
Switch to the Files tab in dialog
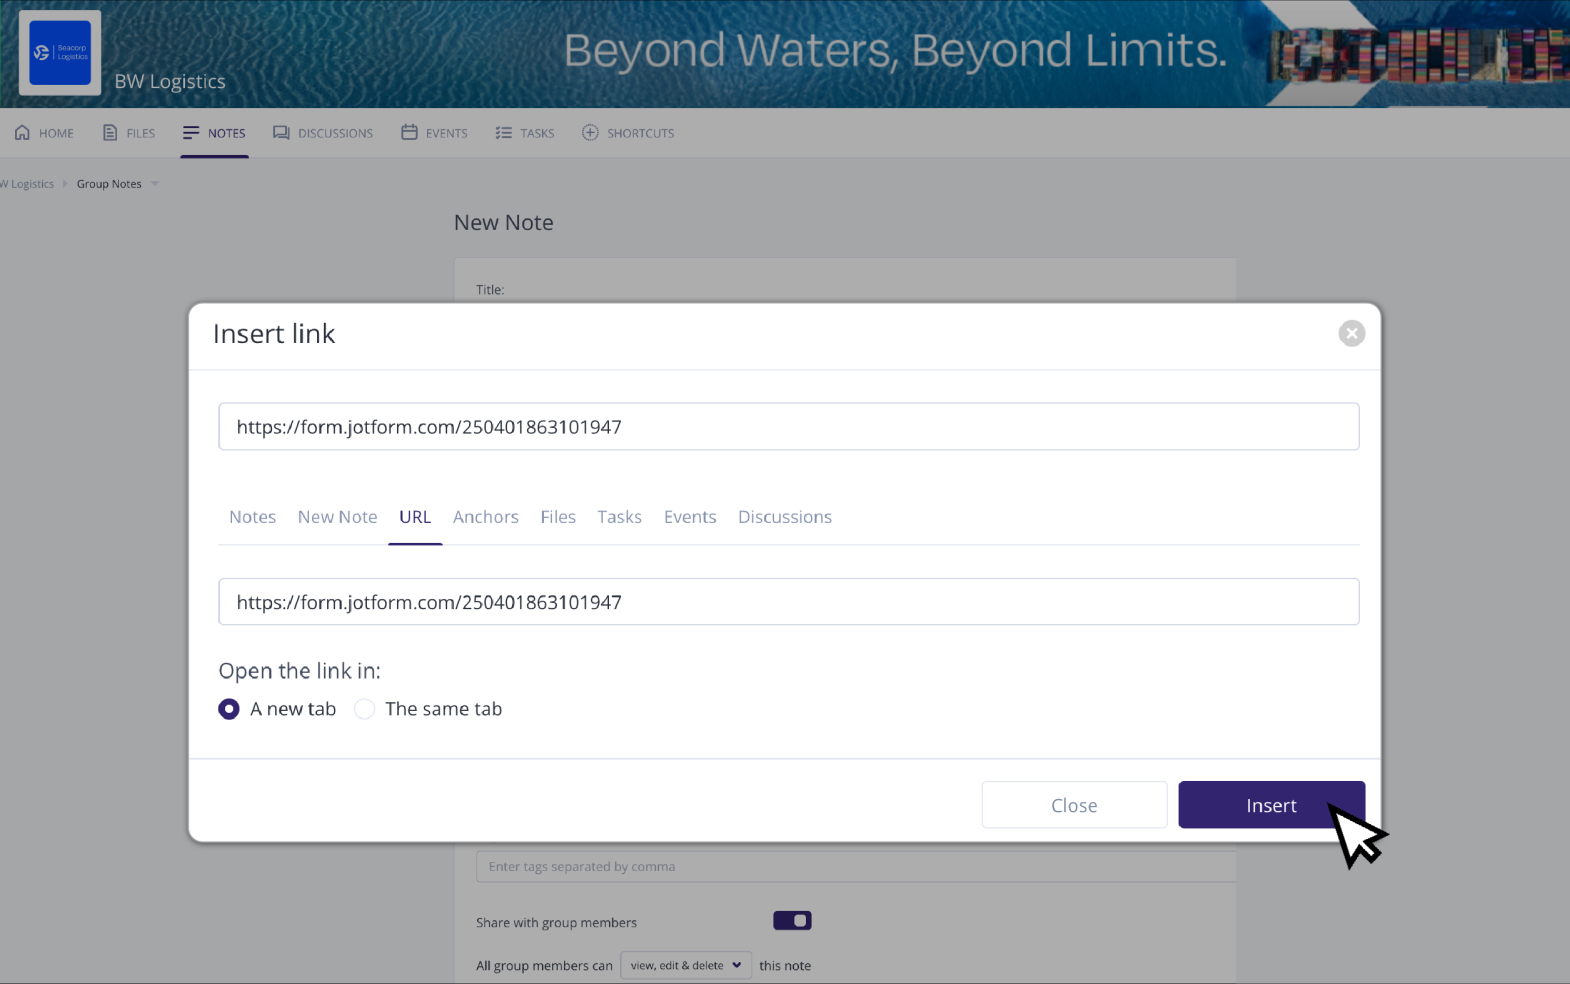[x=558, y=517]
